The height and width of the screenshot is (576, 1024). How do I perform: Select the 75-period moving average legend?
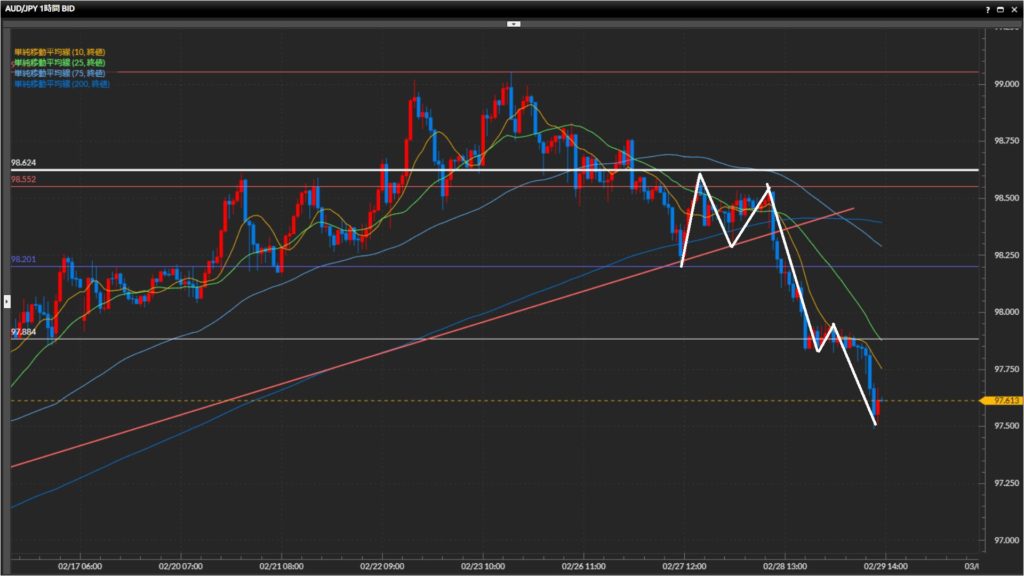[x=60, y=73]
